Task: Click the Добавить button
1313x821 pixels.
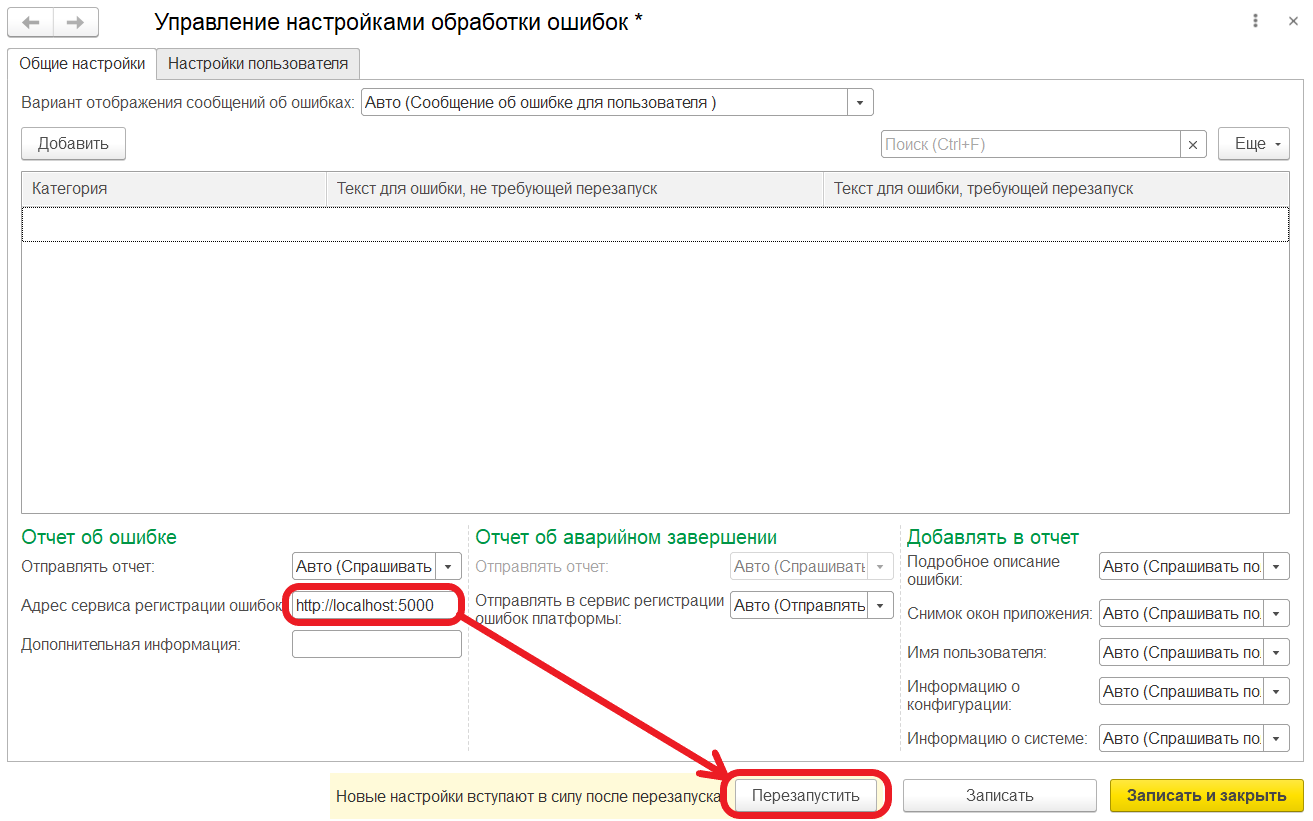Action: coord(73,144)
